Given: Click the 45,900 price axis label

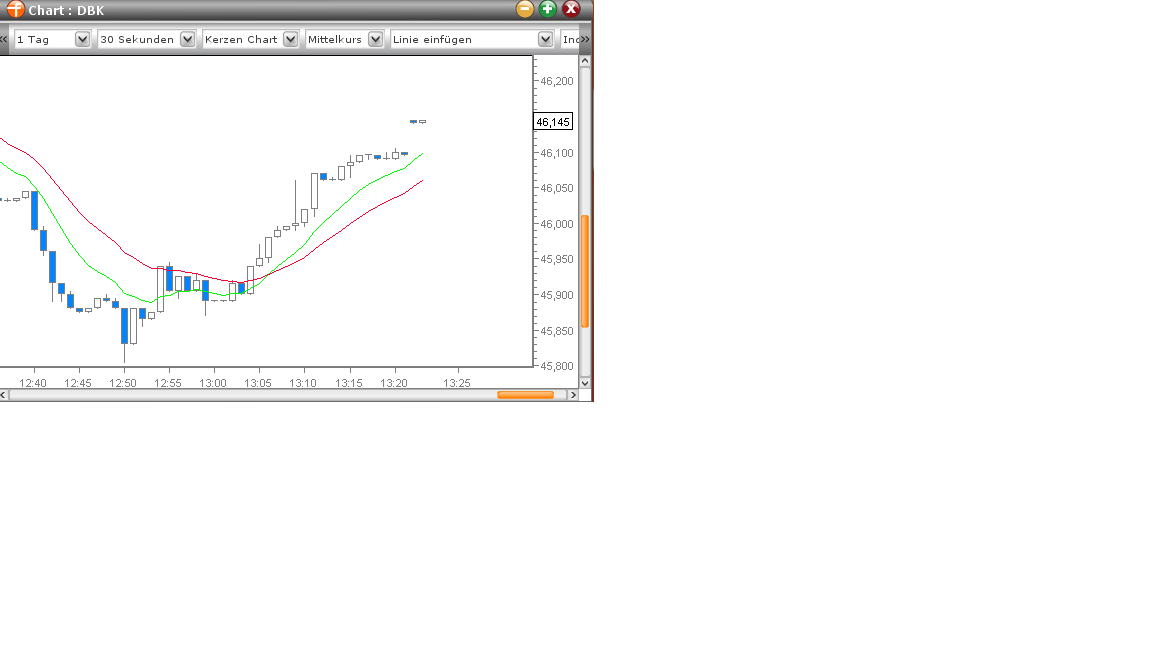Looking at the screenshot, I should click(x=557, y=295).
